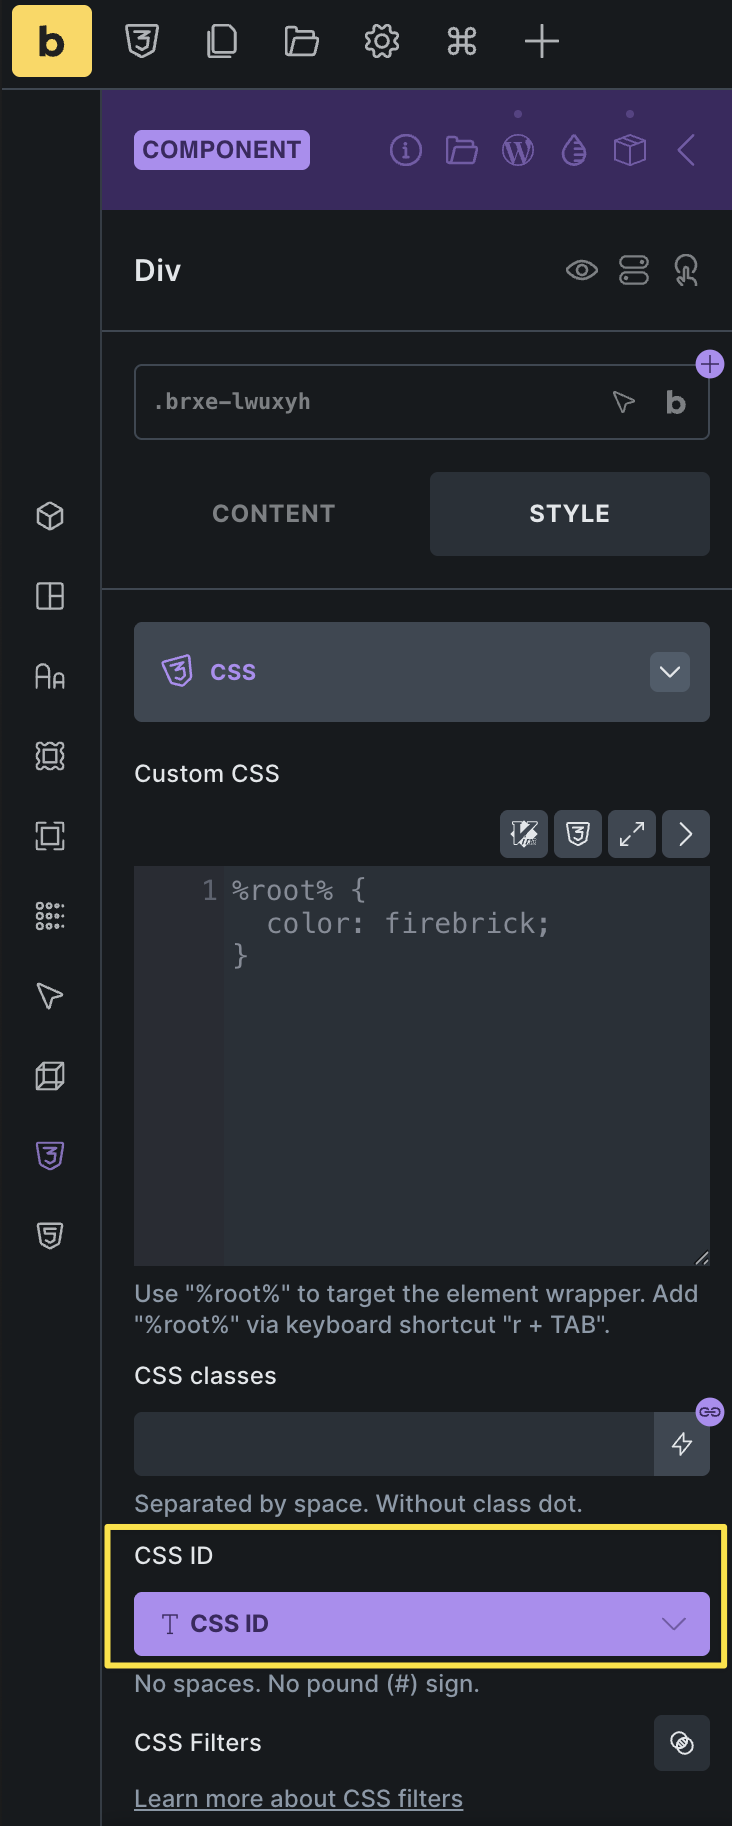Click into the CSS classes input field
The height and width of the screenshot is (1826, 732).
(x=393, y=1443)
